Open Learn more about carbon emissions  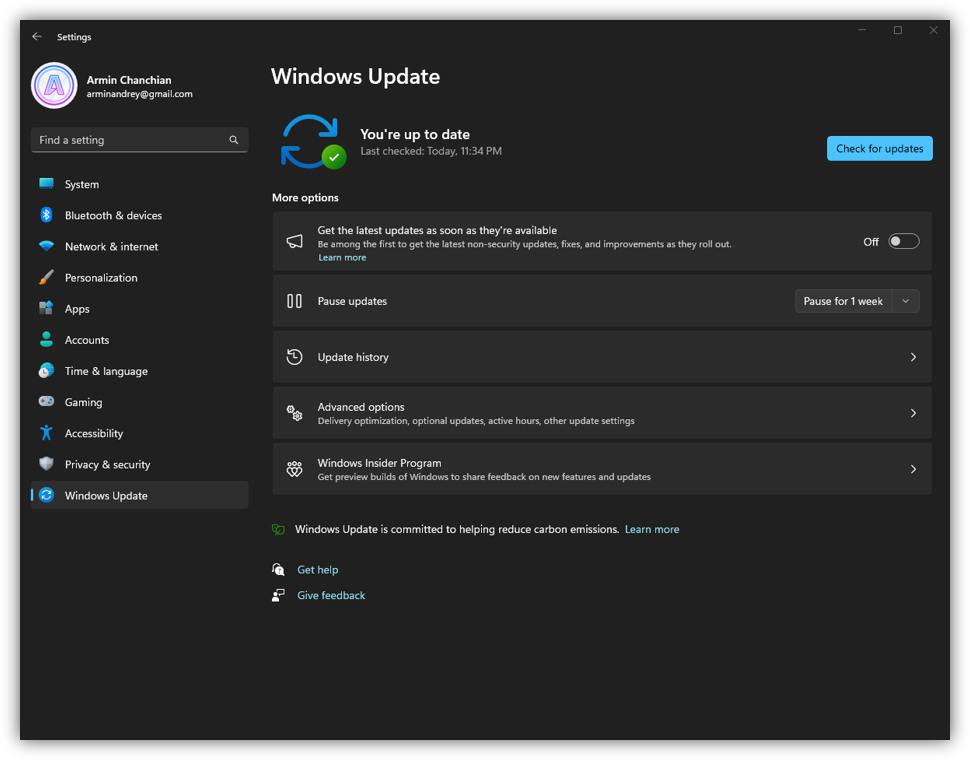[652, 529]
